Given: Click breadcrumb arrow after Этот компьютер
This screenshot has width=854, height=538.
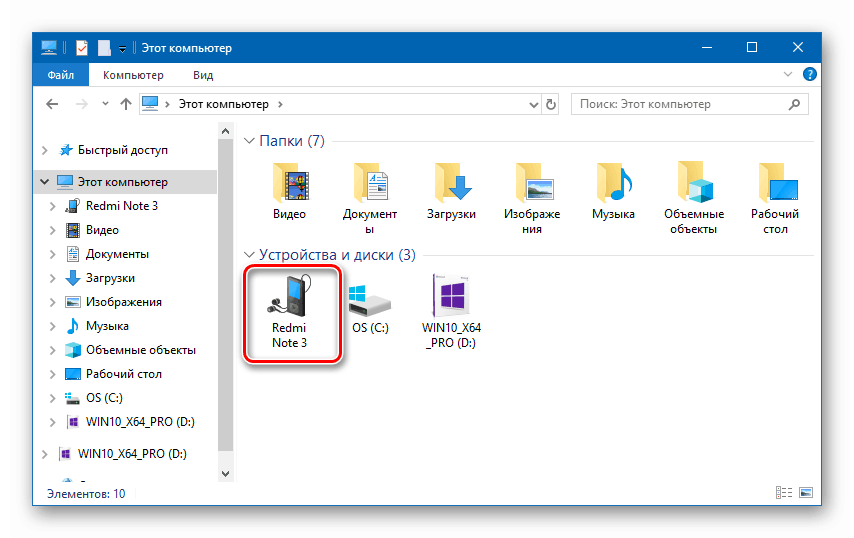Looking at the screenshot, I should [x=280, y=104].
